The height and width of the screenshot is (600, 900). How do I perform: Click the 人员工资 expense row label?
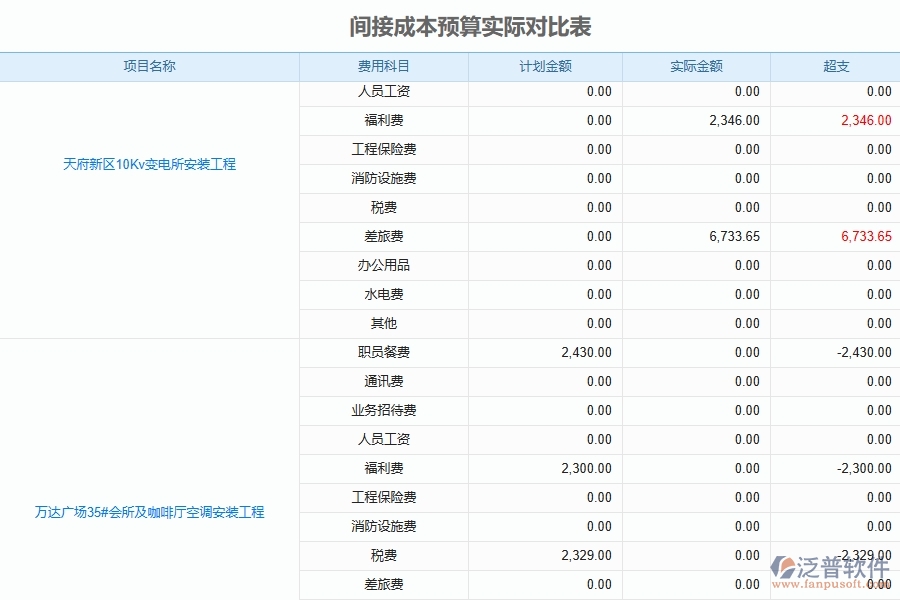[x=385, y=91]
